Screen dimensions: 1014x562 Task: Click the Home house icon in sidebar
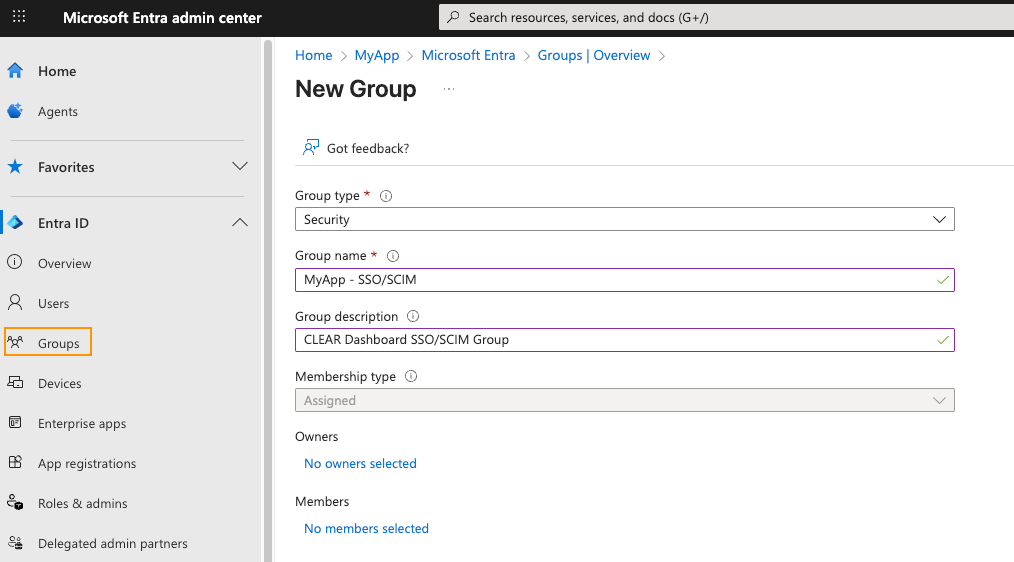pos(15,70)
